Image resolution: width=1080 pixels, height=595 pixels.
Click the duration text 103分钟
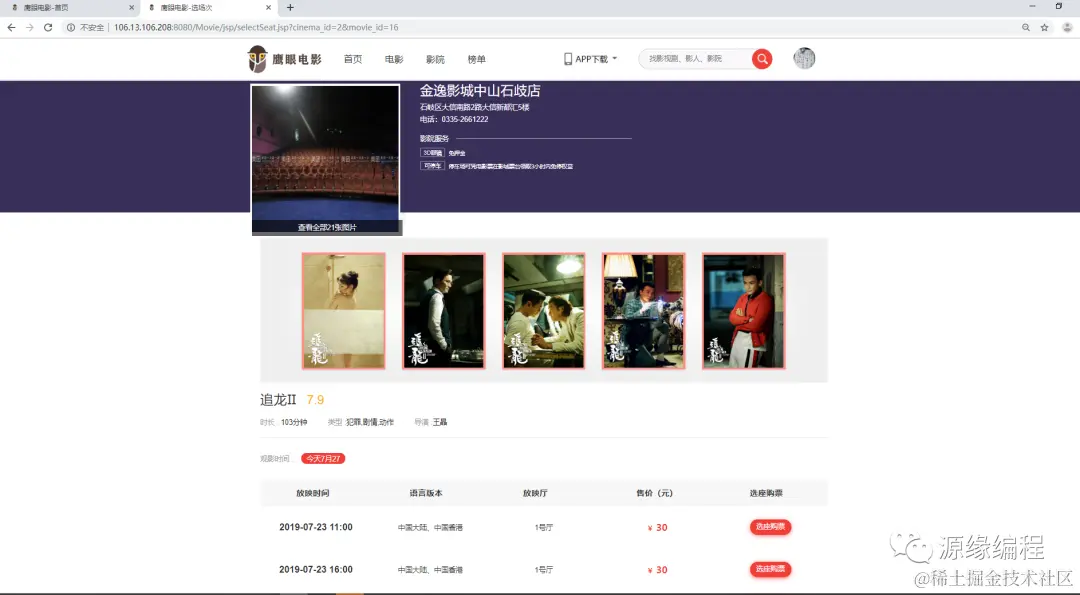tap(294, 422)
